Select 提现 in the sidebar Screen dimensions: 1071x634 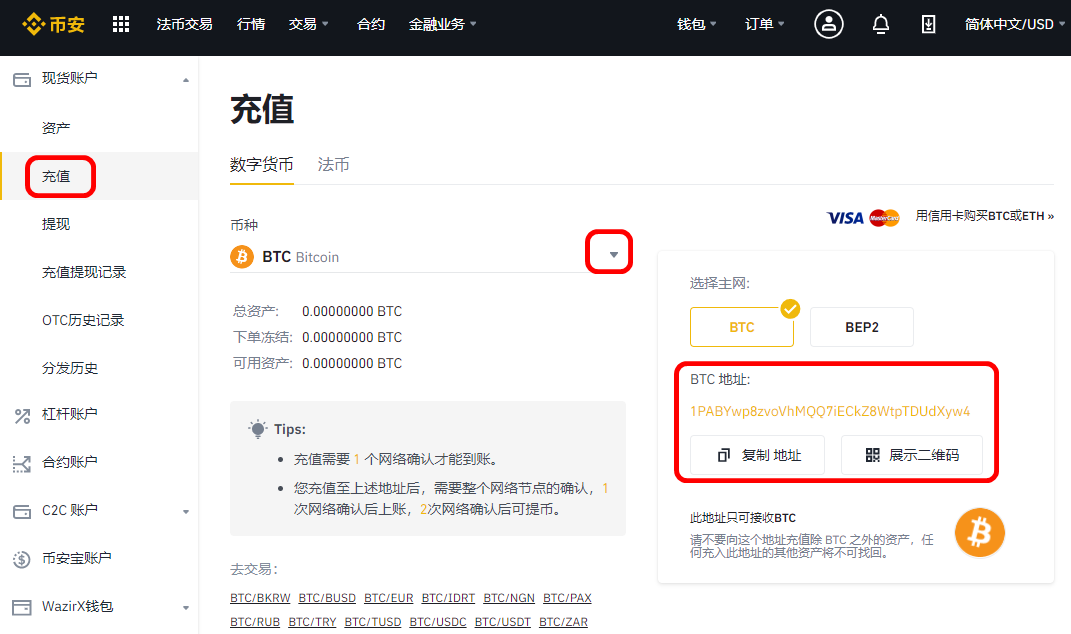[56, 224]
